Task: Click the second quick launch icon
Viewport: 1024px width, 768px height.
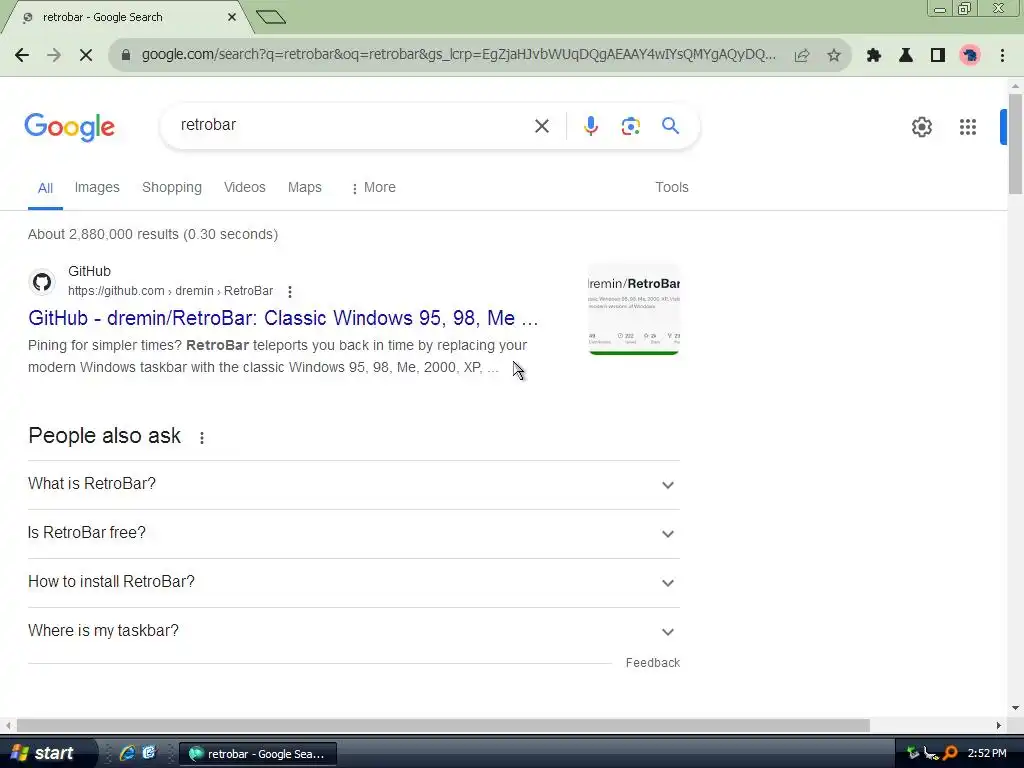Action: coord(149,753)
